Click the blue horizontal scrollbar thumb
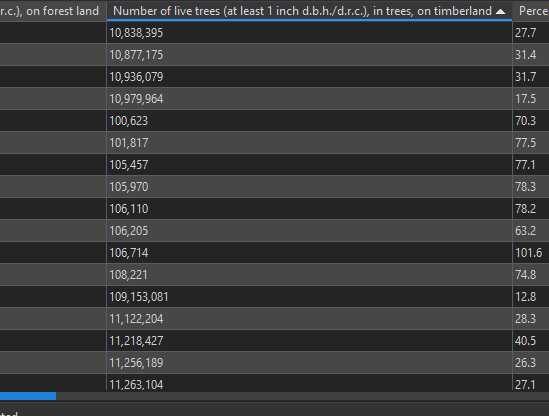 (x=28, y=396)
